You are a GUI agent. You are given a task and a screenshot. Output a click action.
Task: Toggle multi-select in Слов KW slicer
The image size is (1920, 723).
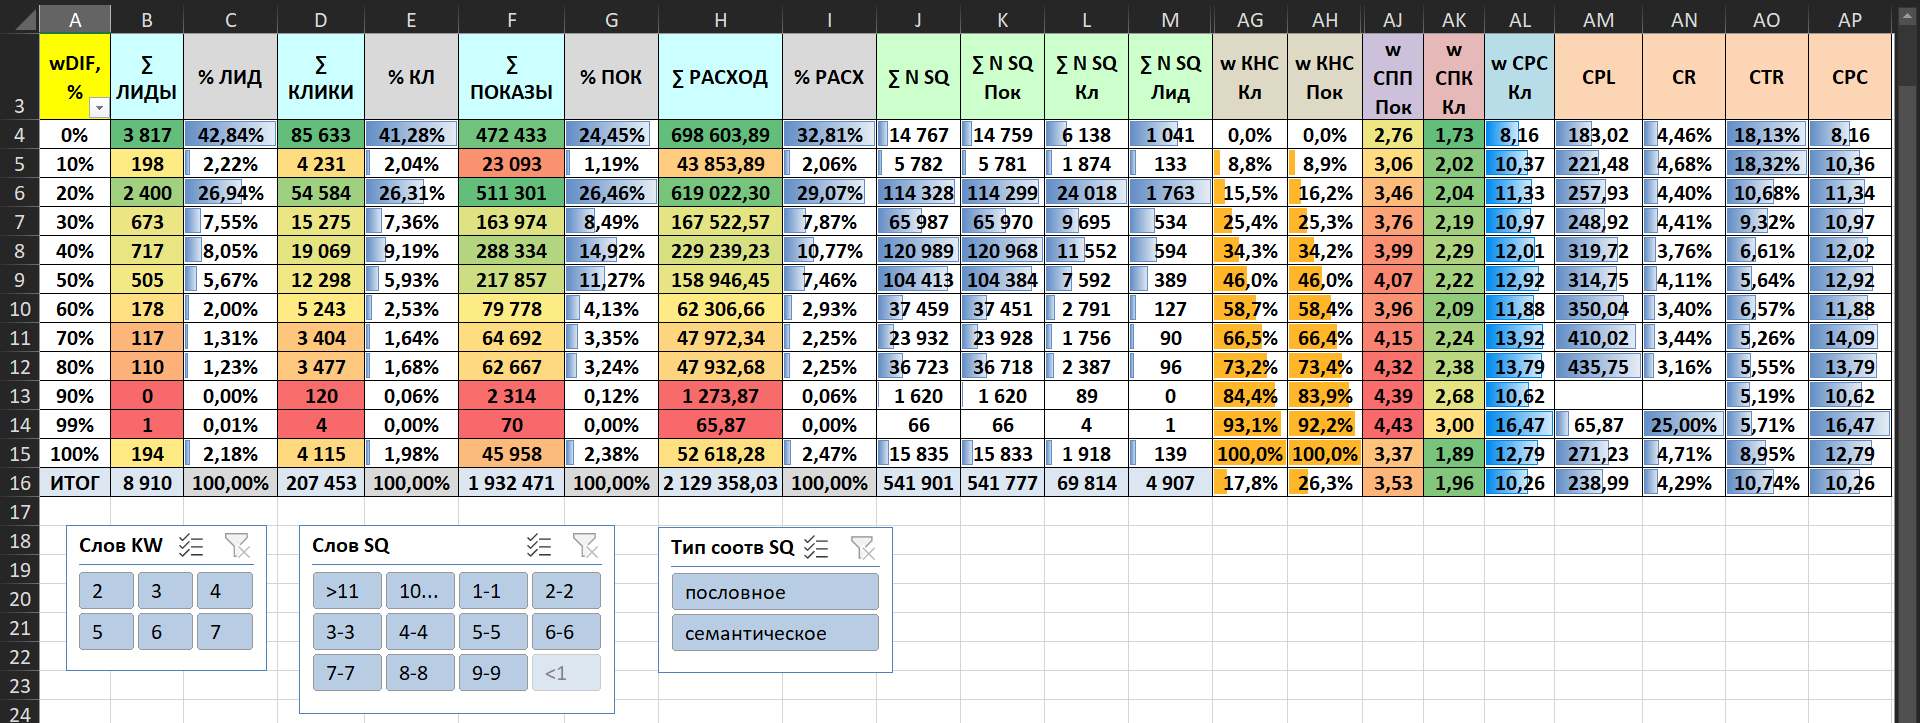click(x=191, y=545)
